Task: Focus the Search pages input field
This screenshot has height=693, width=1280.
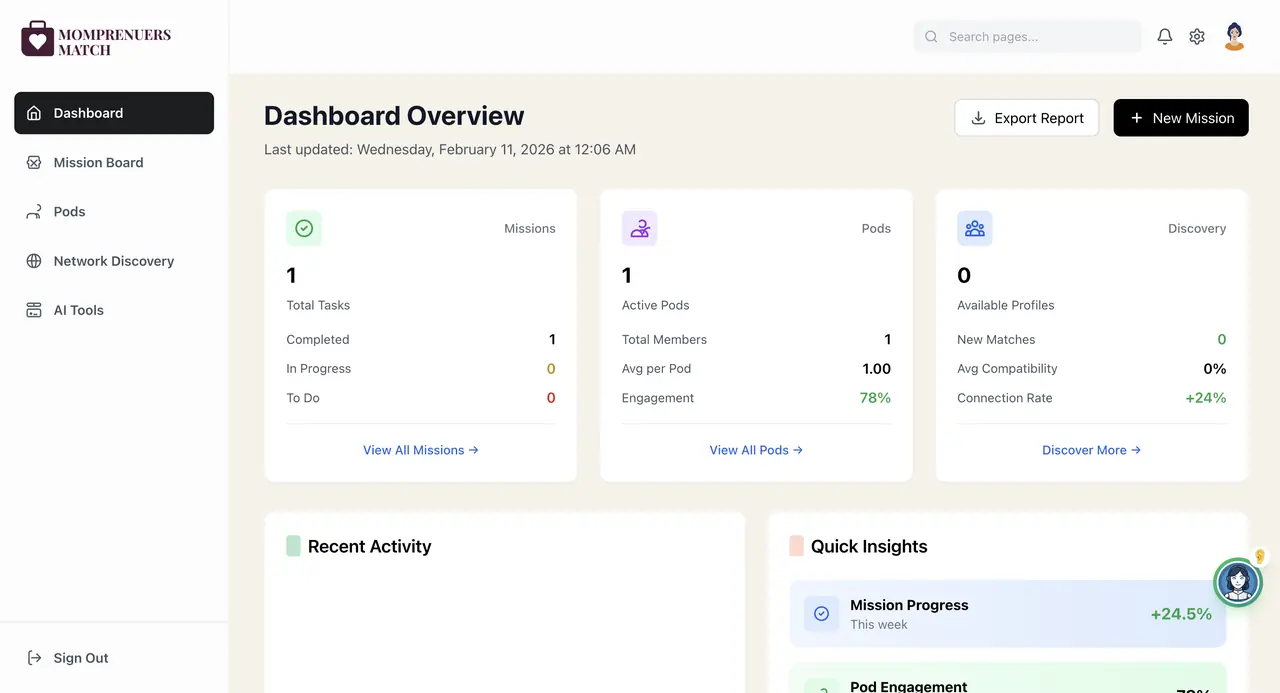Action: pos(1028,37)
